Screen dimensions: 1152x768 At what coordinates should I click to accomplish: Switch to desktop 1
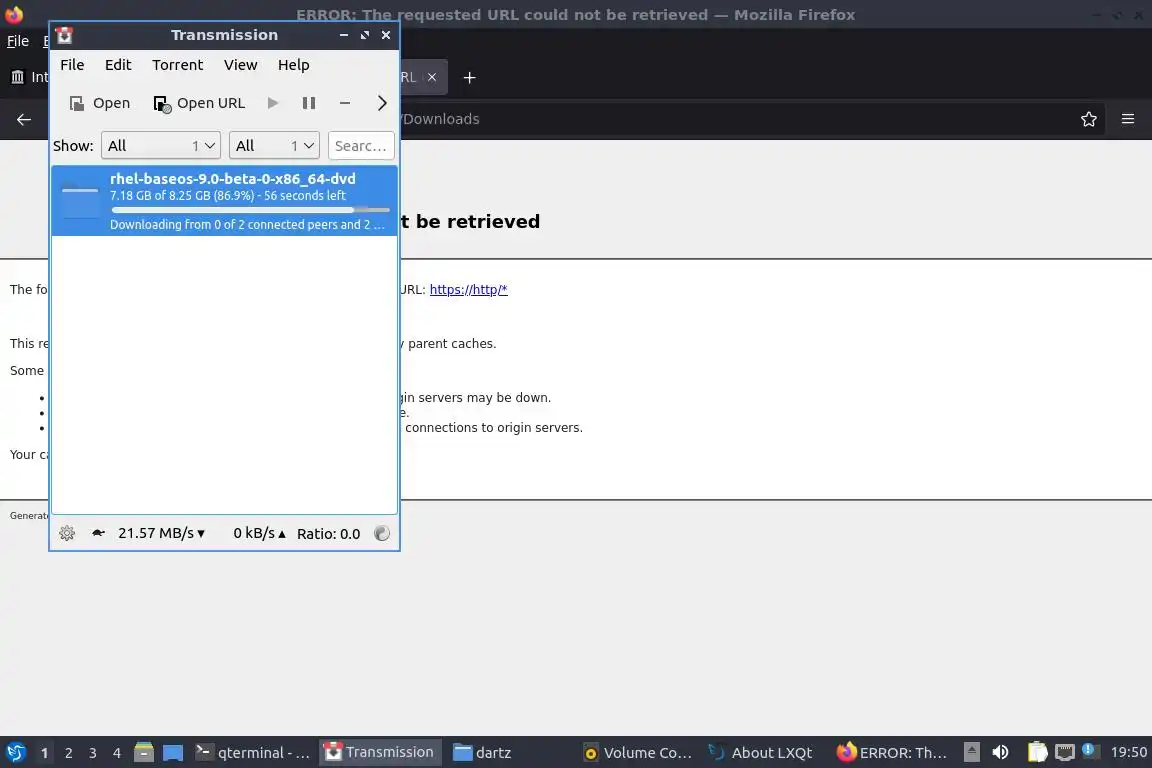coord(44,753)
